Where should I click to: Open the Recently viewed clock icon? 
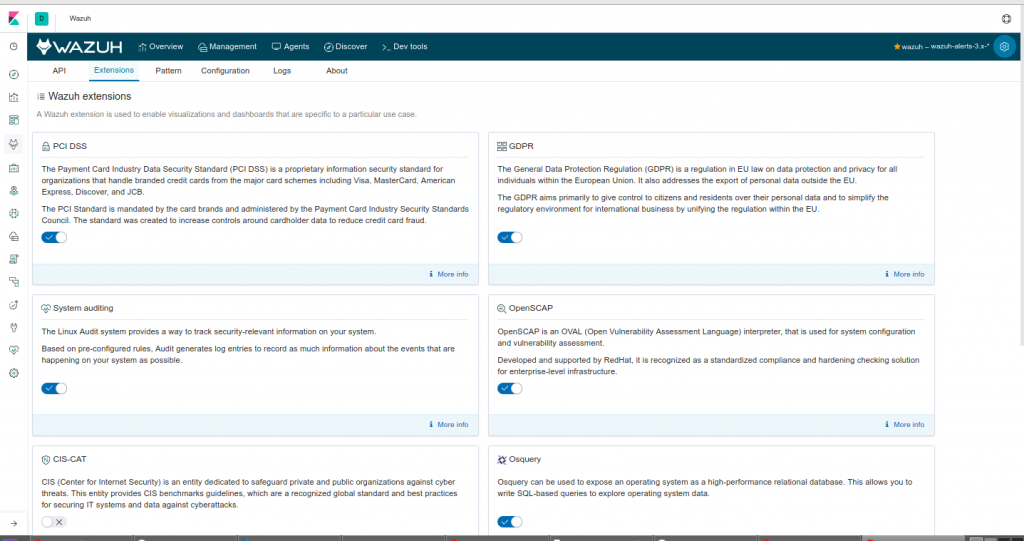(14, 46)
